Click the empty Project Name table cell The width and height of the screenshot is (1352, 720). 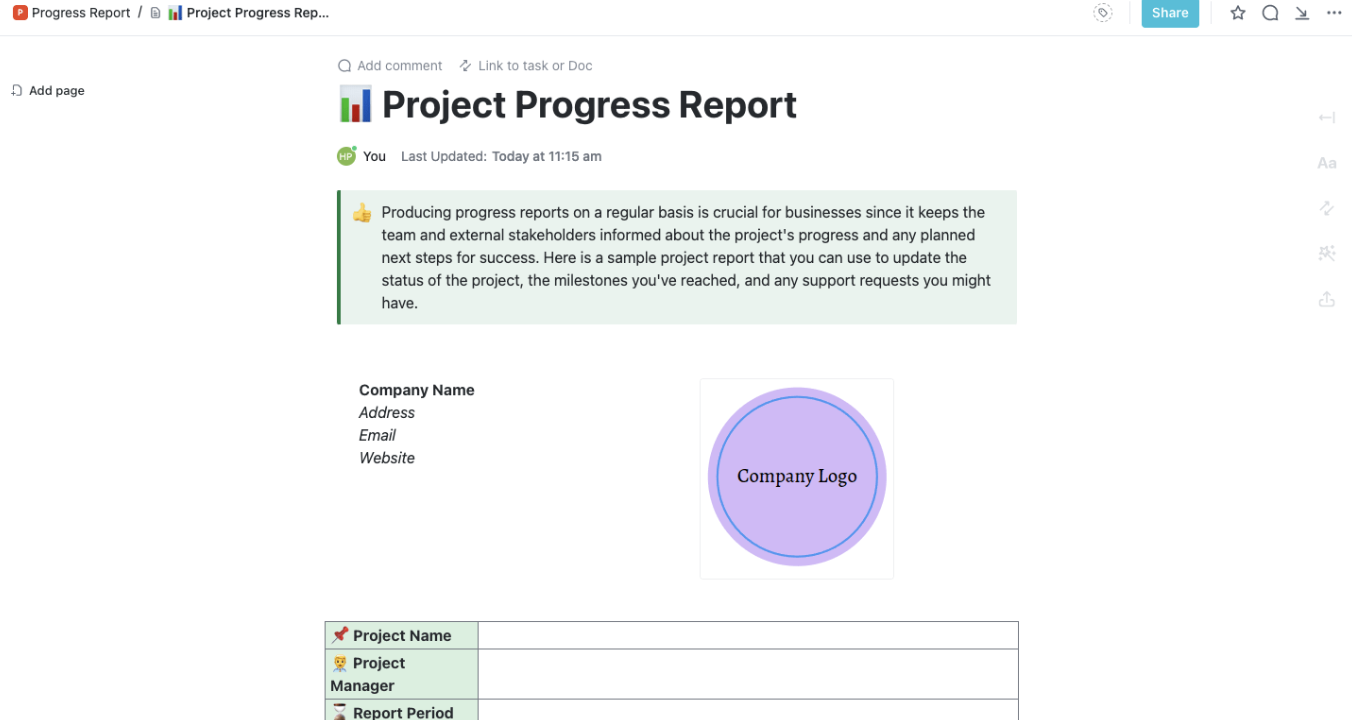(x=748, y=636)
